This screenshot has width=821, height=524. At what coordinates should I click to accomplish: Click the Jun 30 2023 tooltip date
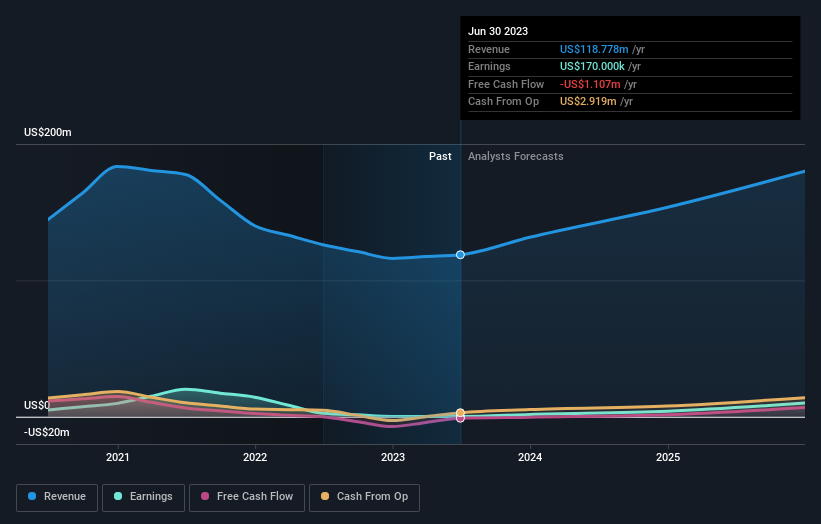pyautogui.click(x=498, y=31)
